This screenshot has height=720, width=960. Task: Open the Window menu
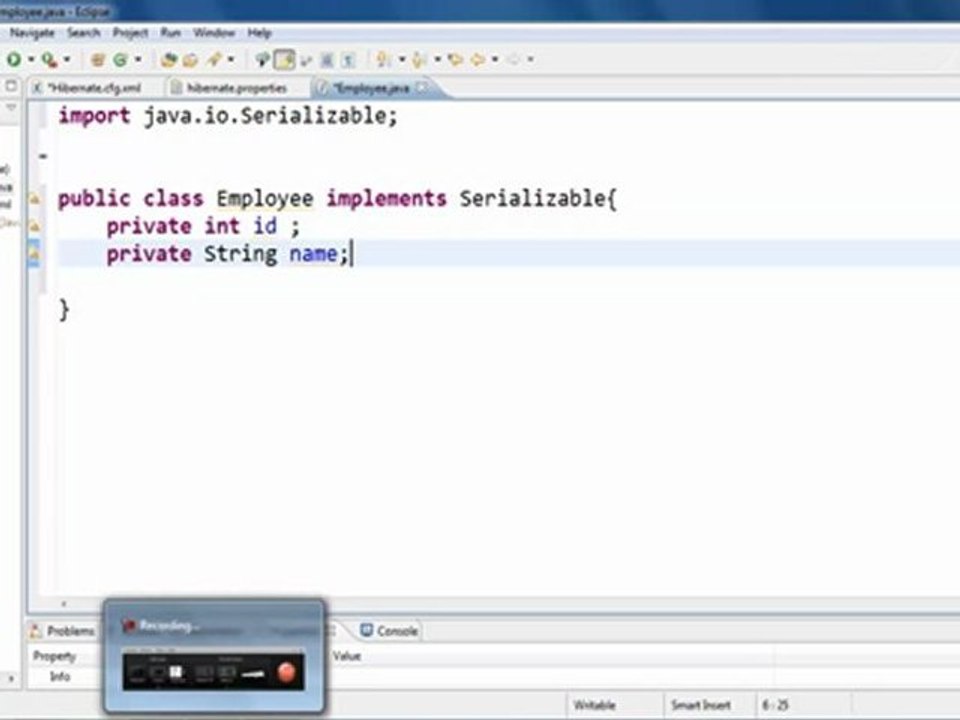[214, 32]
